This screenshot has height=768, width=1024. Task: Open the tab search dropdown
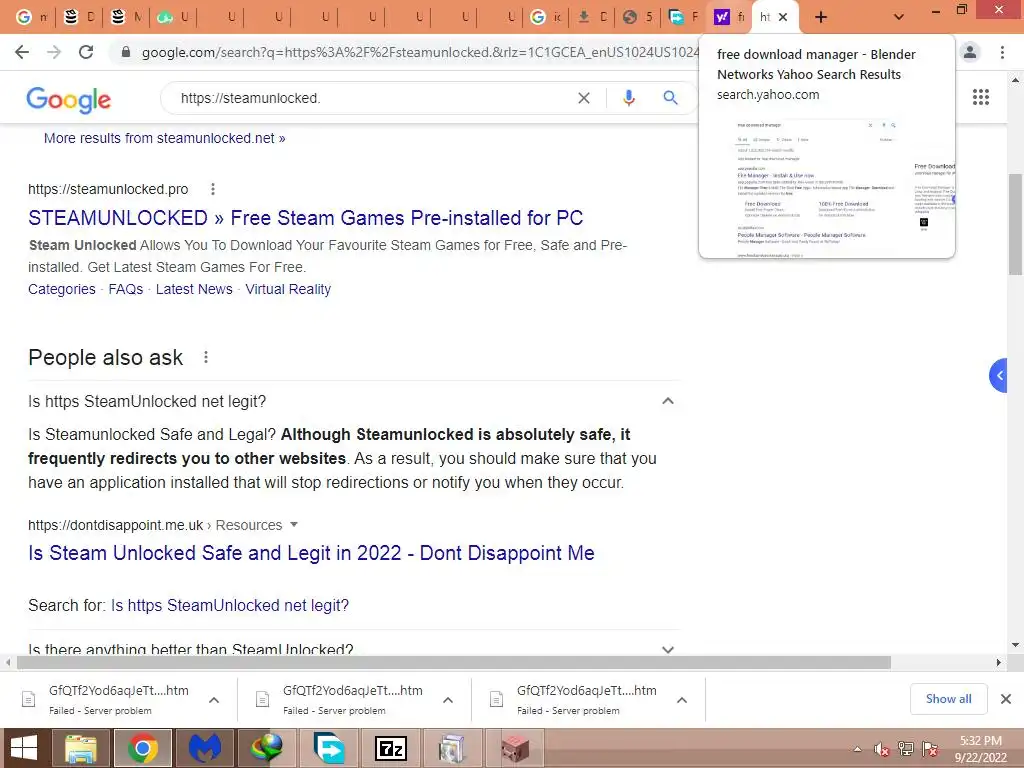pyautogui.click(x=899, y=18)
